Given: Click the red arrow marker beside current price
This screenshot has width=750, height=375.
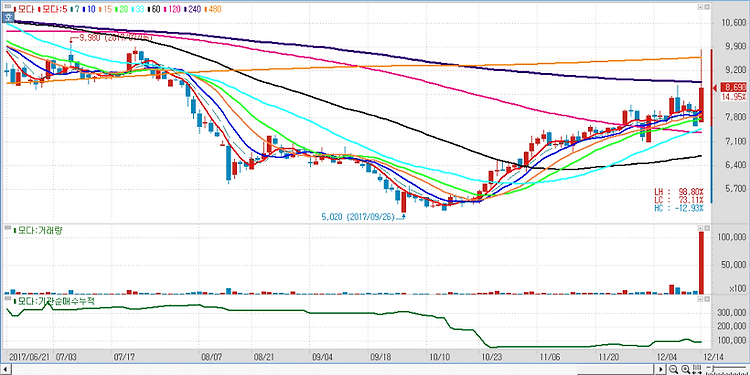Looking at the screenshot, I should [x=716, y=88].
